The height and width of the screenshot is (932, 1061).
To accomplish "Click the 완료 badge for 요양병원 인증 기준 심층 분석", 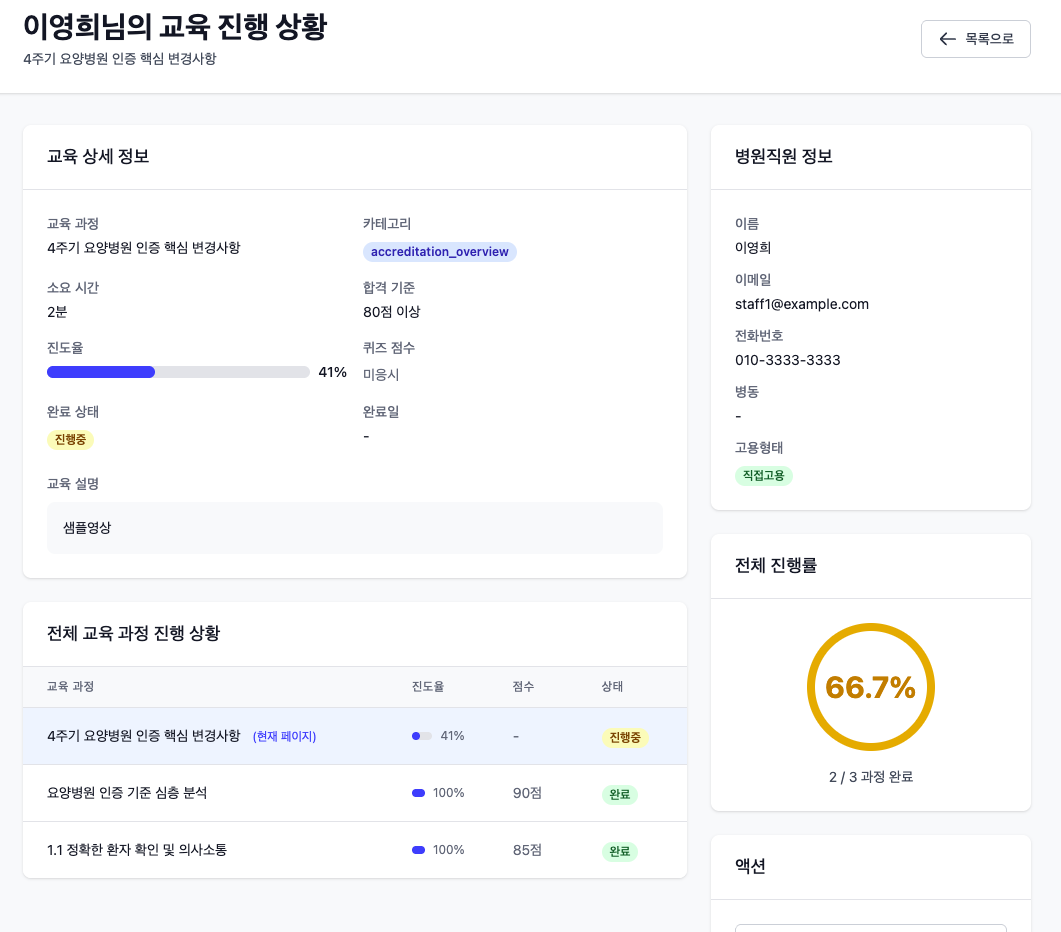I will point(619,793).
